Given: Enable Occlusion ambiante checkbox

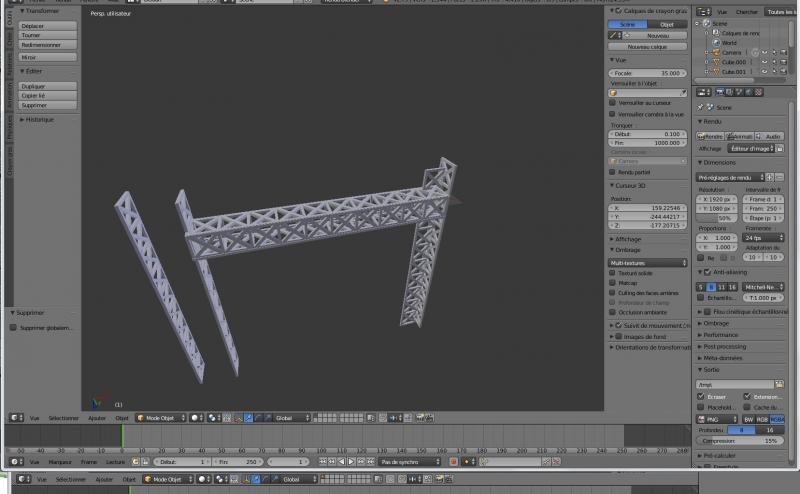Looking at the screenshot, I should (x=613, y=313).
